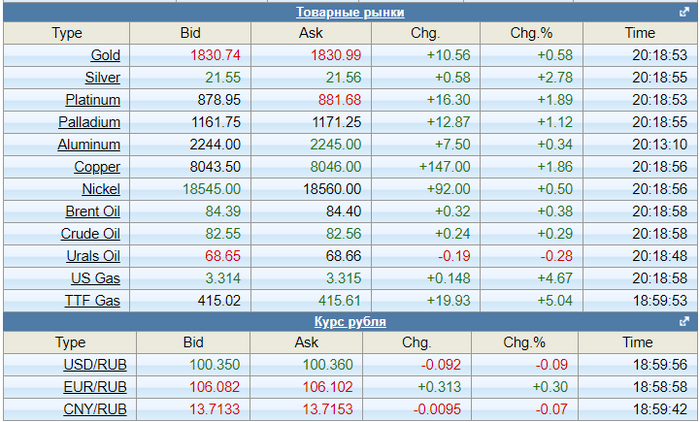Open the Gold commodity link
The width and height of the screenshot is (700, 422).
[105, 56]
